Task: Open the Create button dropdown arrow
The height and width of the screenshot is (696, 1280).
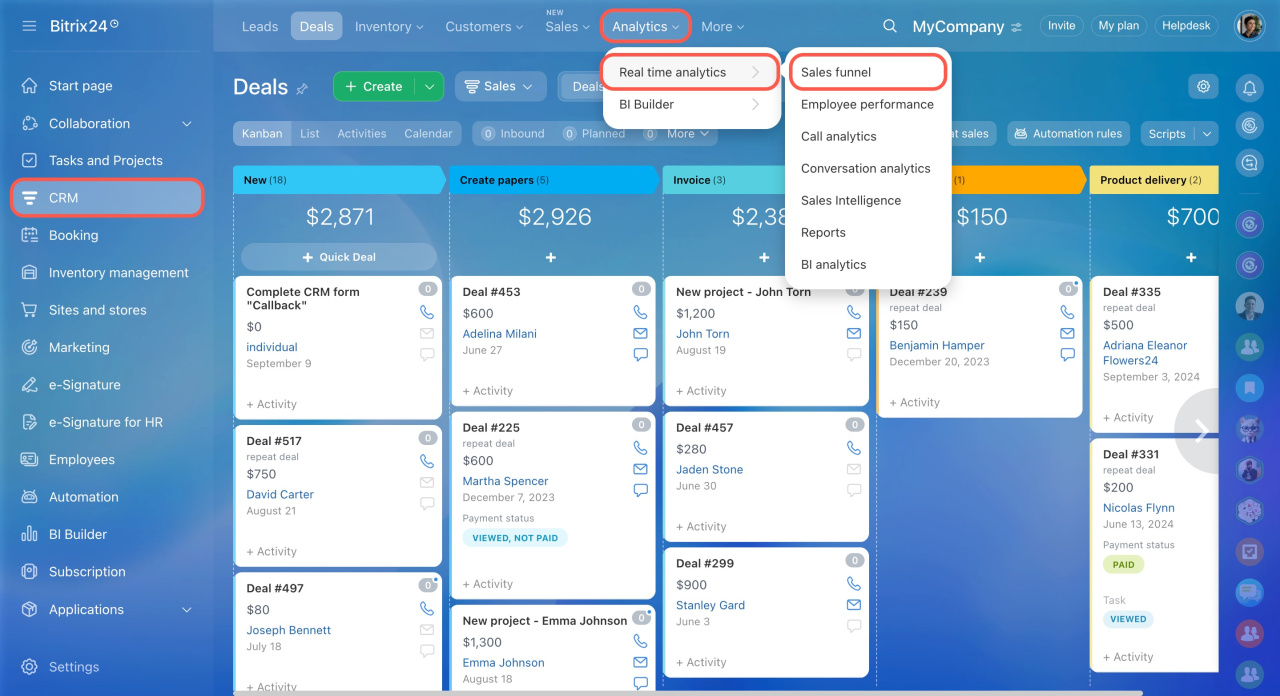Action: pos(429,86)
